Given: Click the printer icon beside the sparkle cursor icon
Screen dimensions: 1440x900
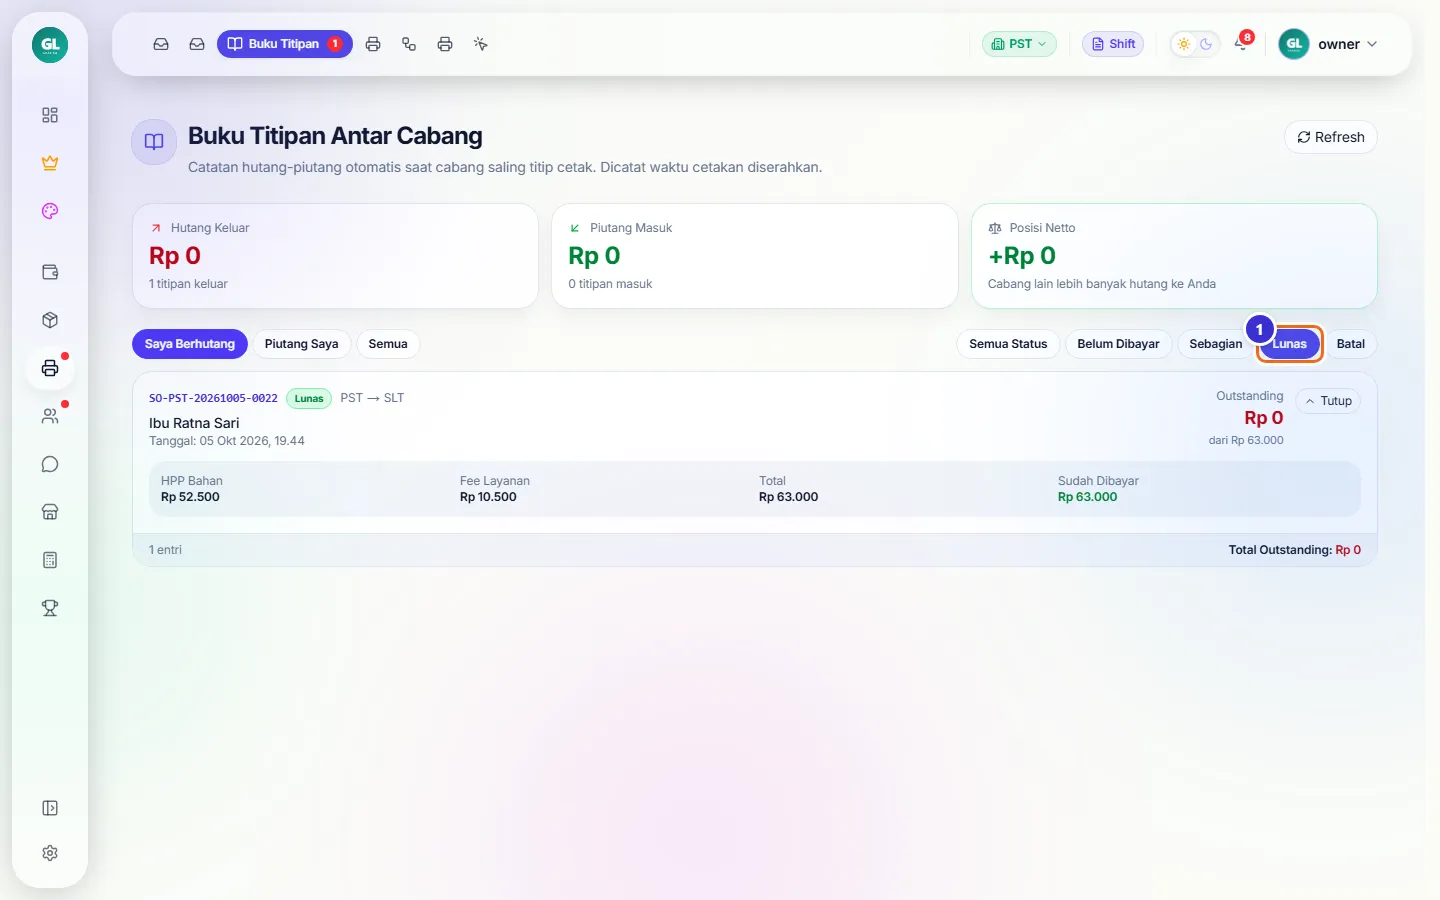Looking at the screenshot, I should tap(445, 44).
